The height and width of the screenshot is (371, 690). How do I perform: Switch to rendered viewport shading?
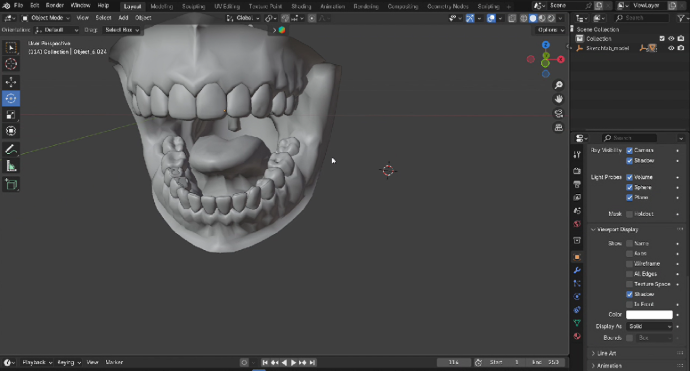coord(551,18)
